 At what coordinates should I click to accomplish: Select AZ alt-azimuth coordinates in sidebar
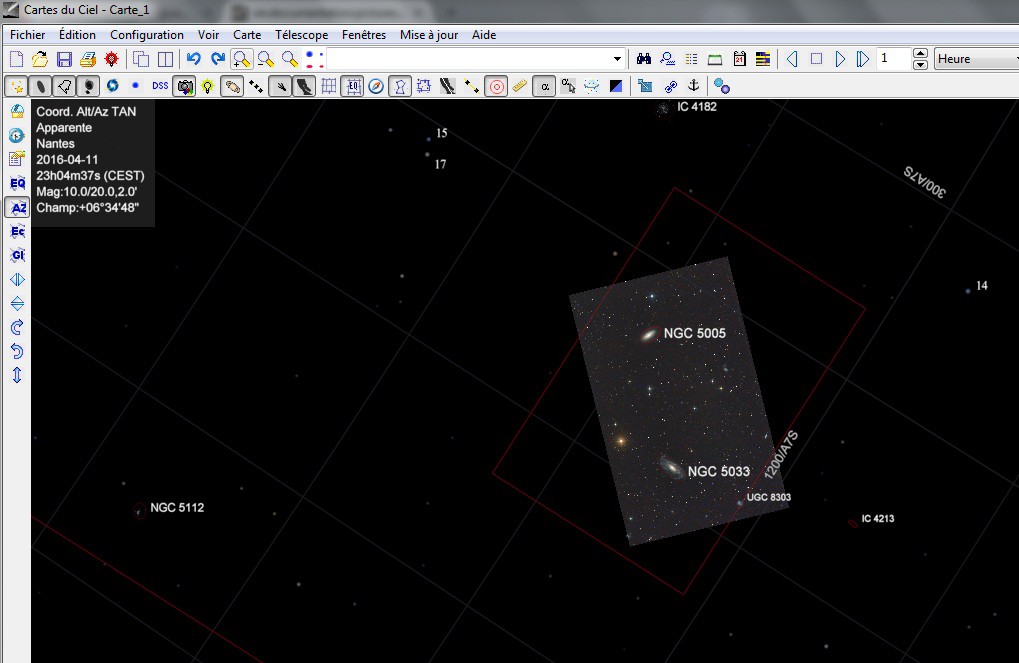pyautogui.click(x=18, y=207)
